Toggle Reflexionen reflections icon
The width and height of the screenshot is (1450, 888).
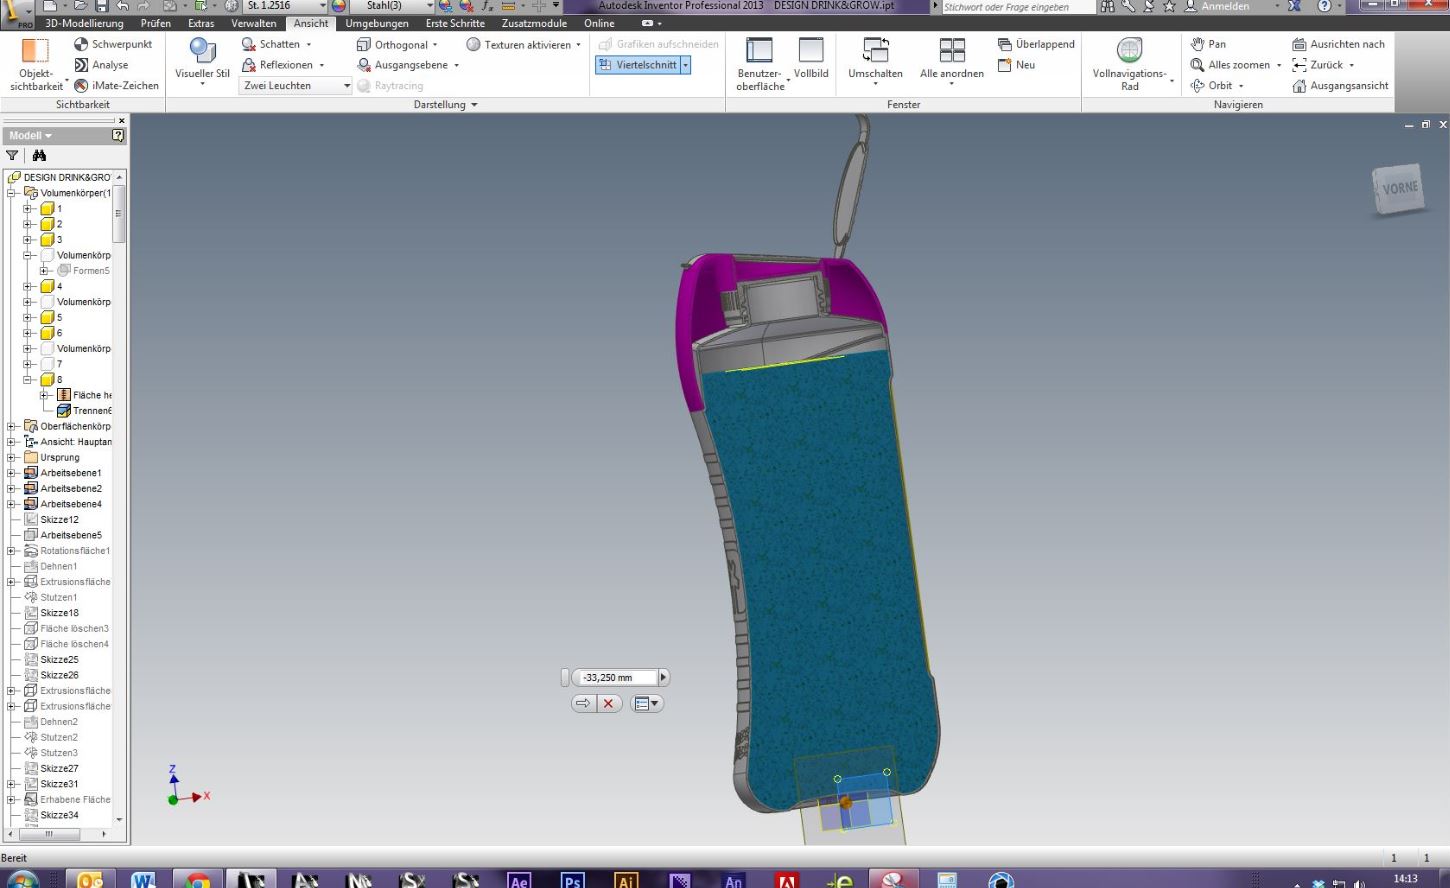(249, 65)
